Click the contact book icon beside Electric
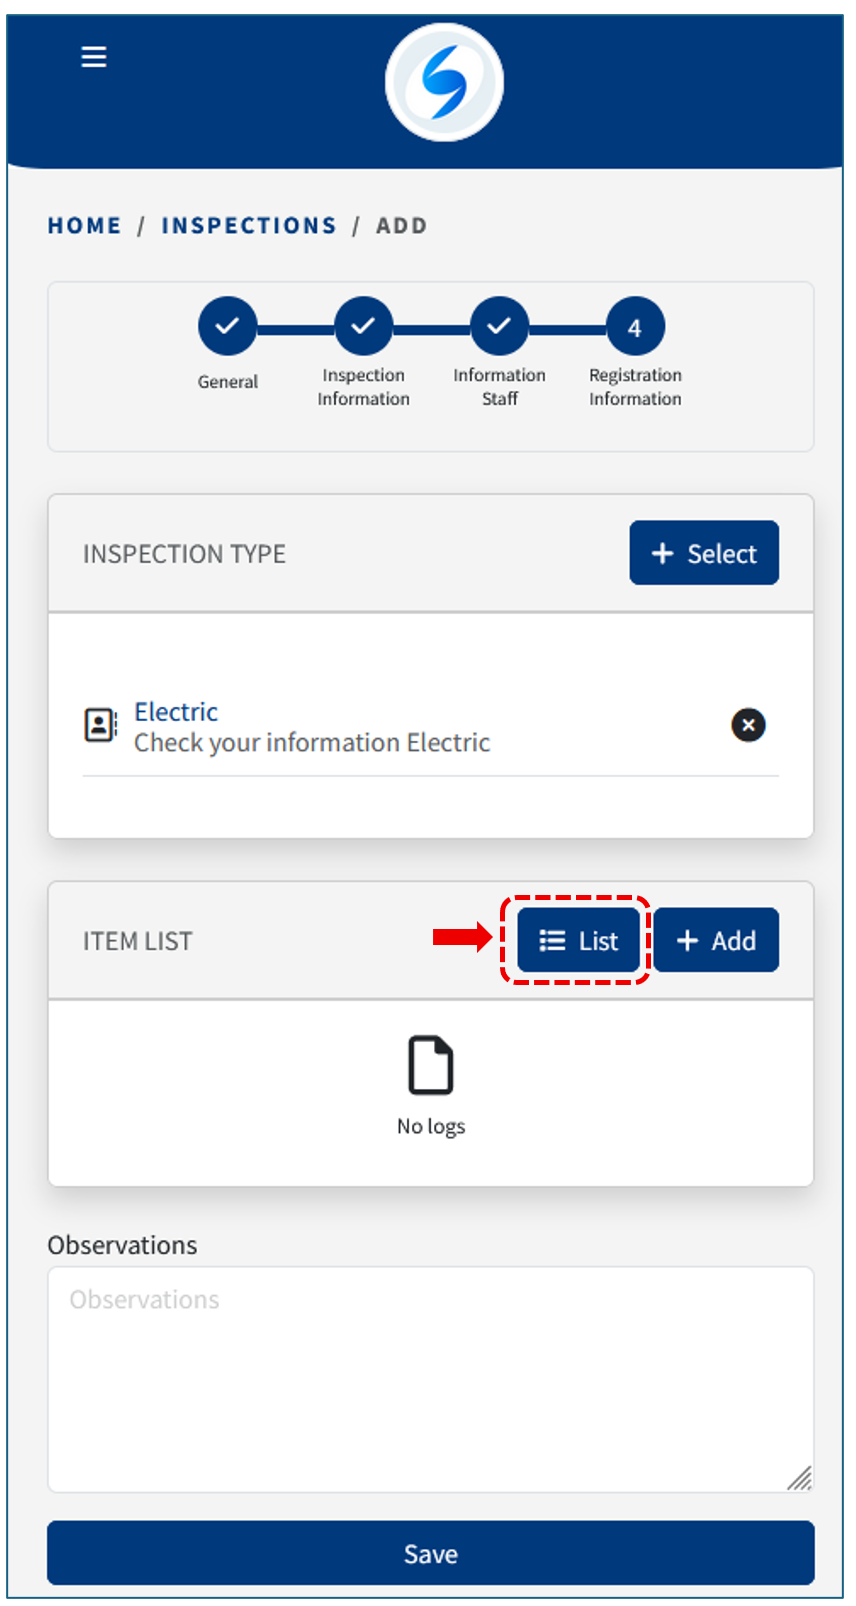856x1606 pixels. coord(100,725)
